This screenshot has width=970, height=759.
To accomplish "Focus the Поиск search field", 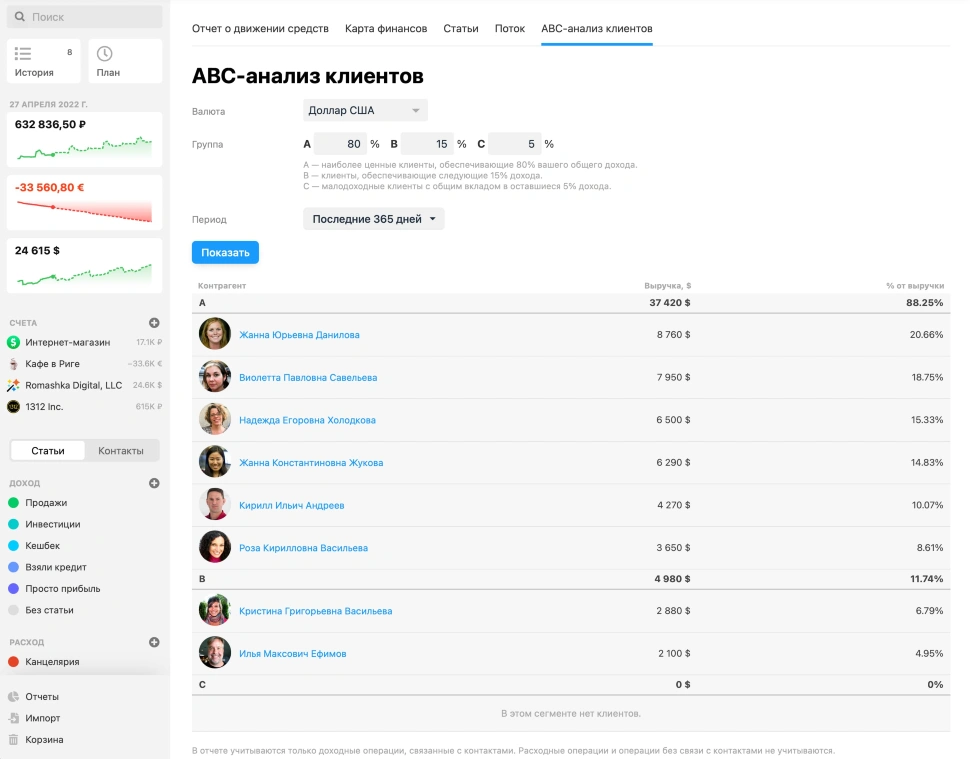I will click(x=85, y=17).
